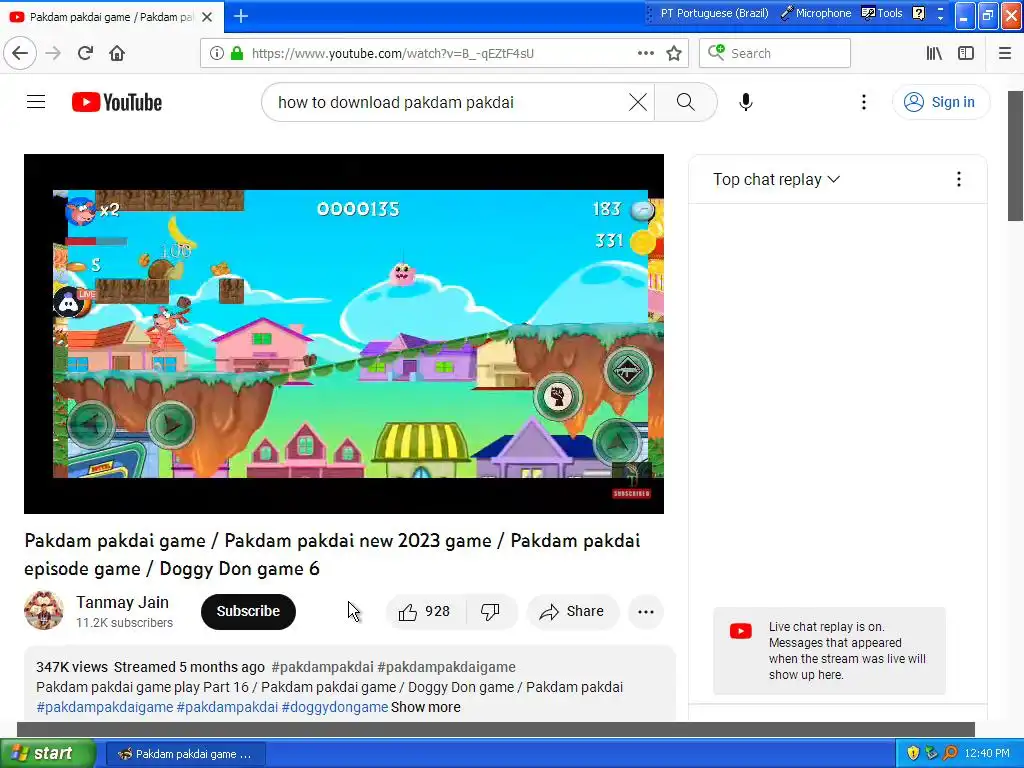1024x768 pixels.
Task: Close the Pakdam pakdai game tab
Action: click(207, 17)
